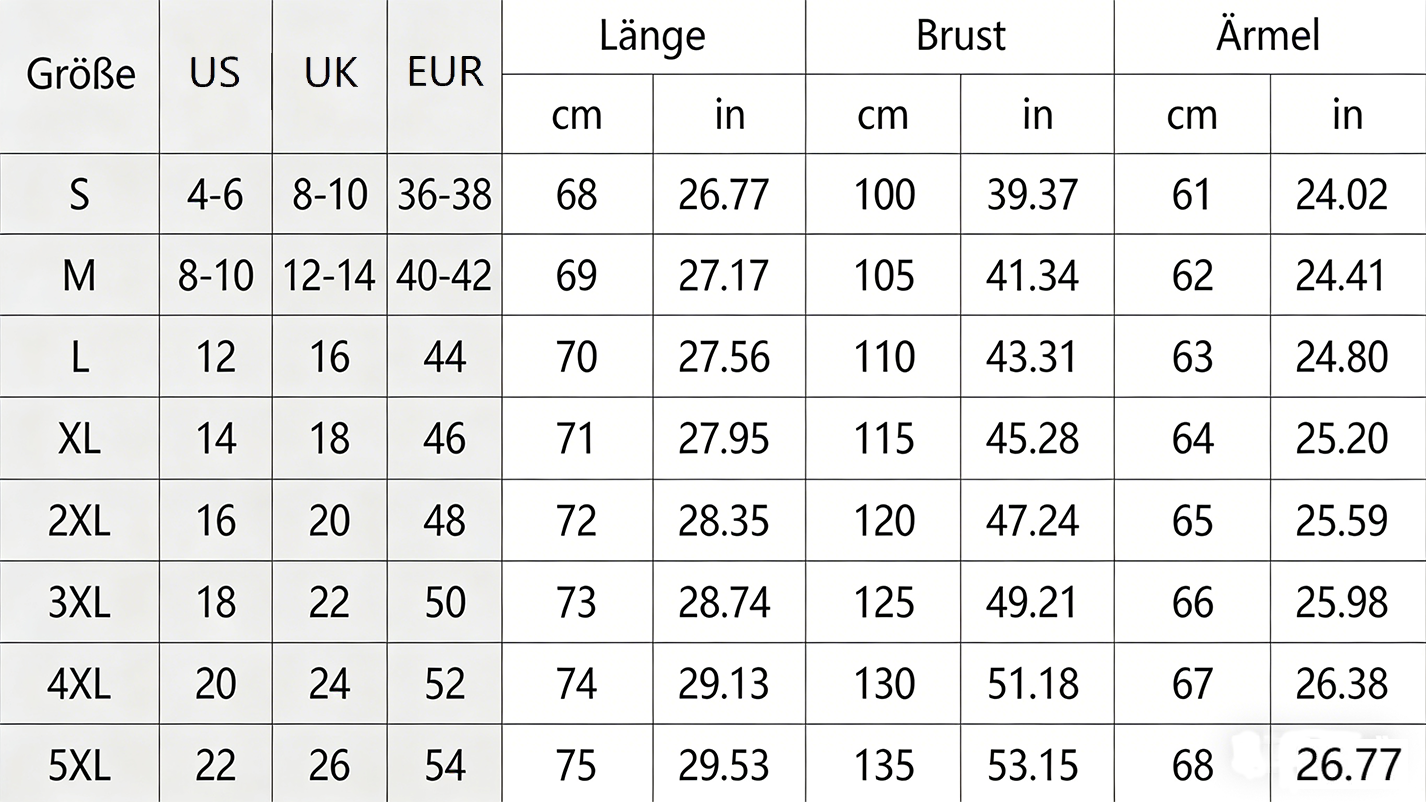This screenshot has width=1426, height=802.
Task: Select the 2XL size row label
Action: click(x=80, y=521)
